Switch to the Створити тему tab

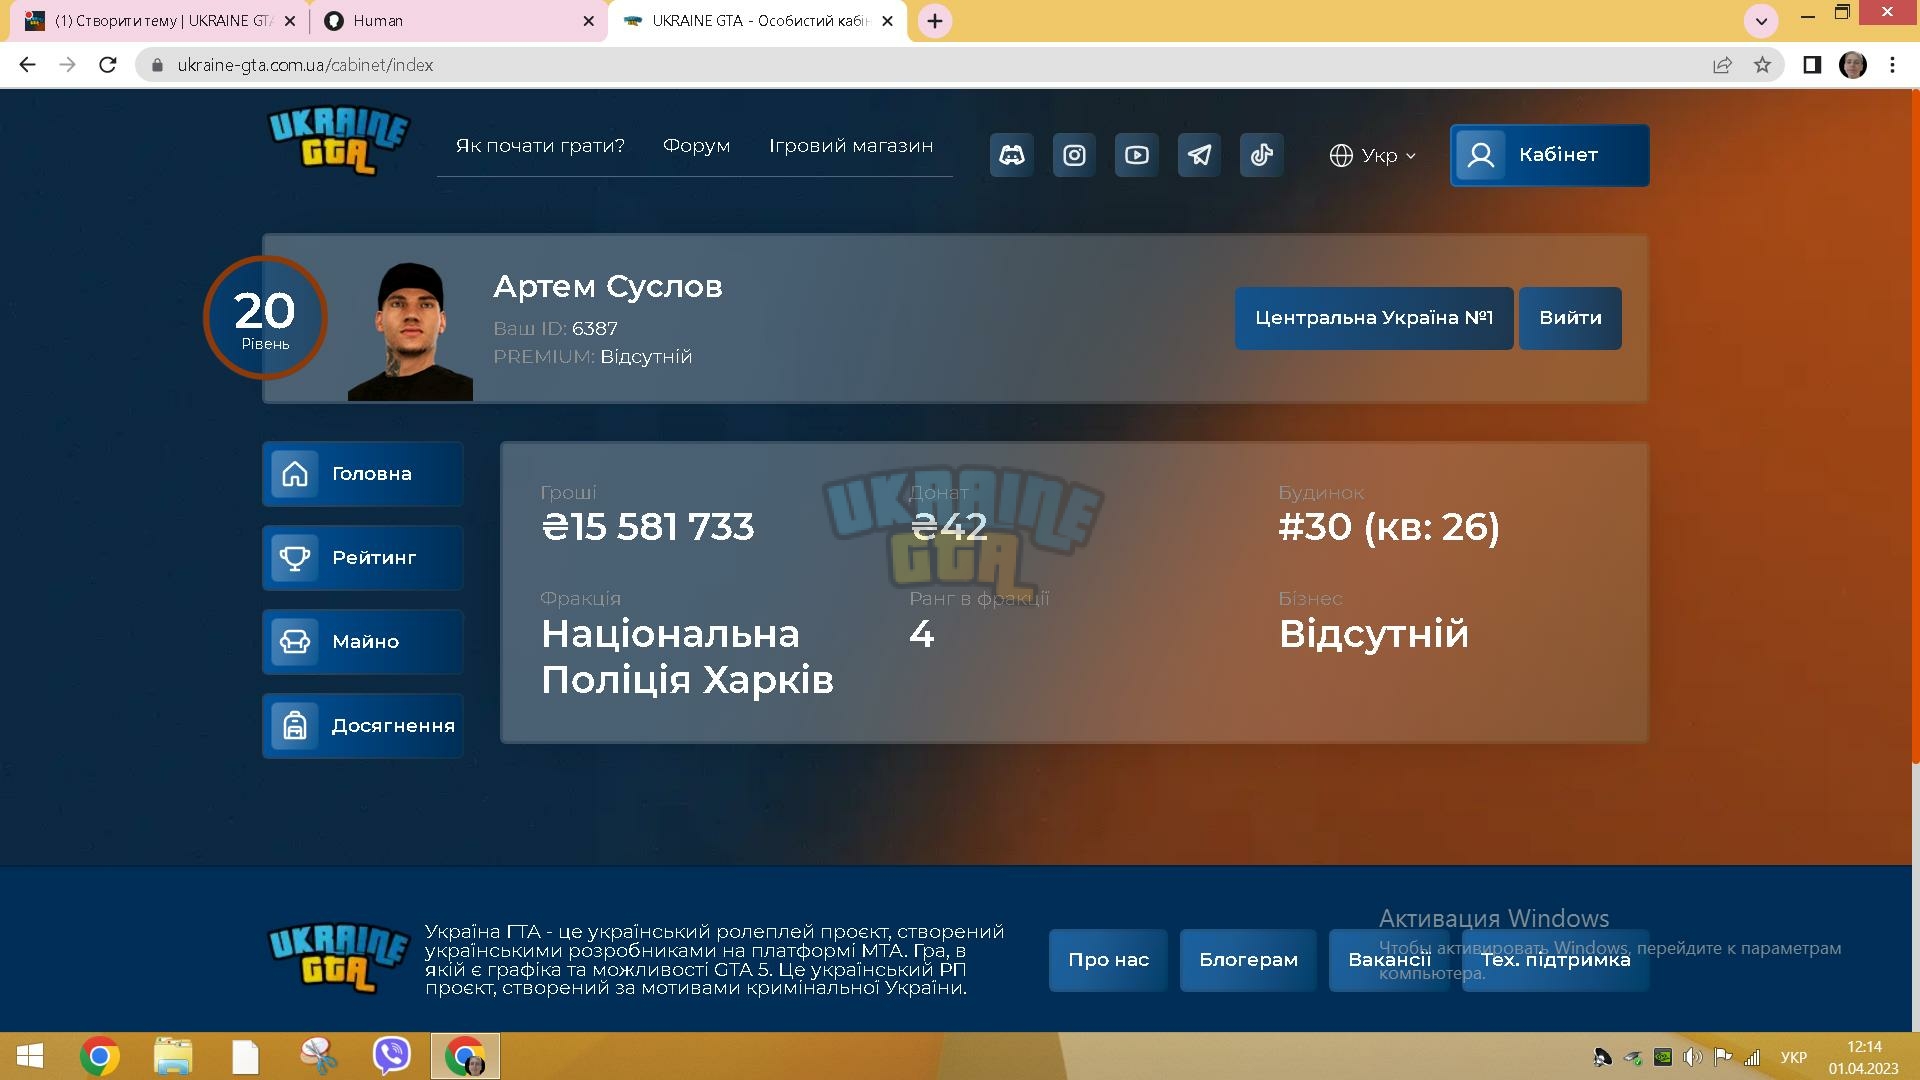[160, 21]
